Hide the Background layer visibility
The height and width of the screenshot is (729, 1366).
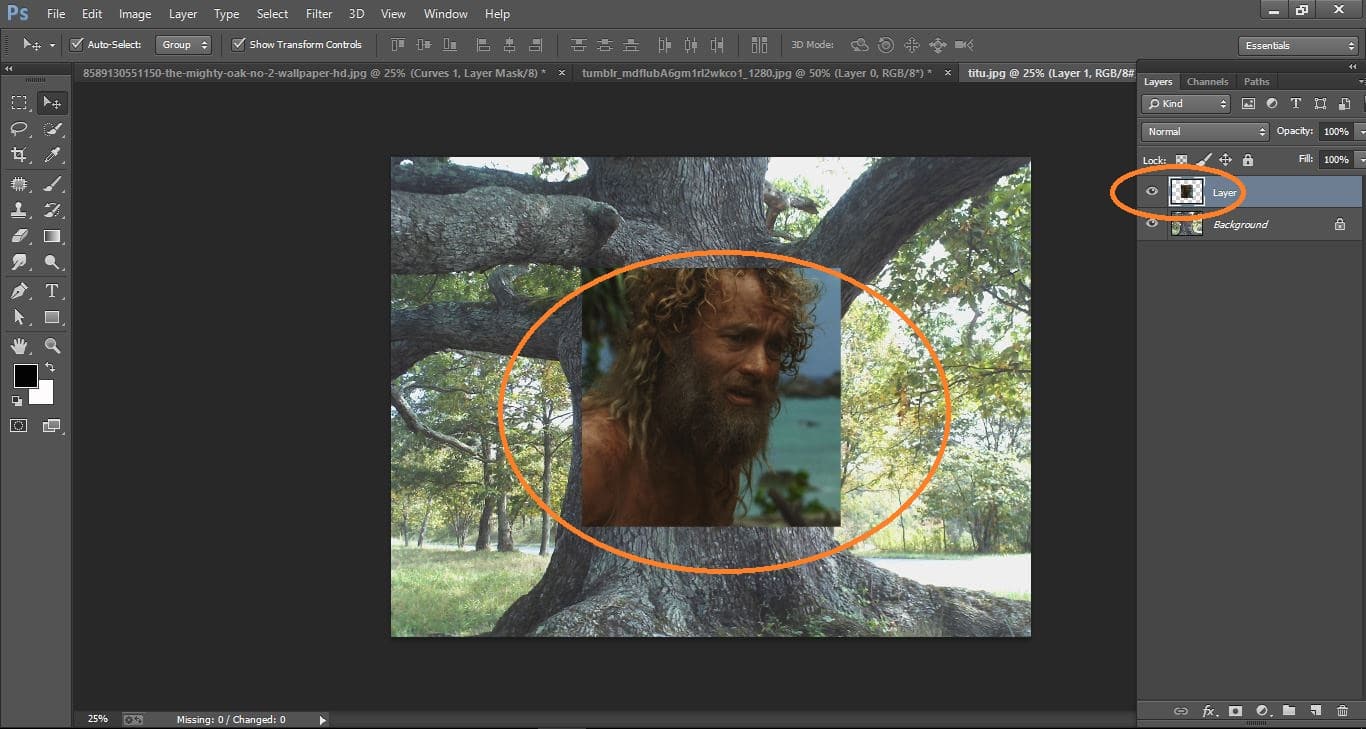[x=1152, y=224]
